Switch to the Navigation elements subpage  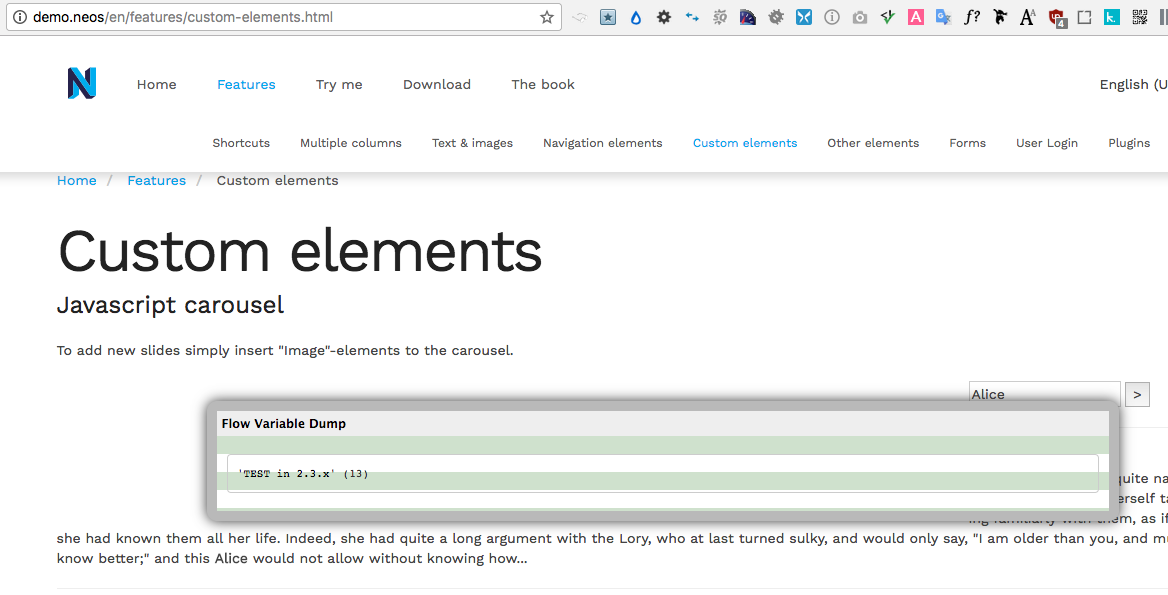coord(602,143)
